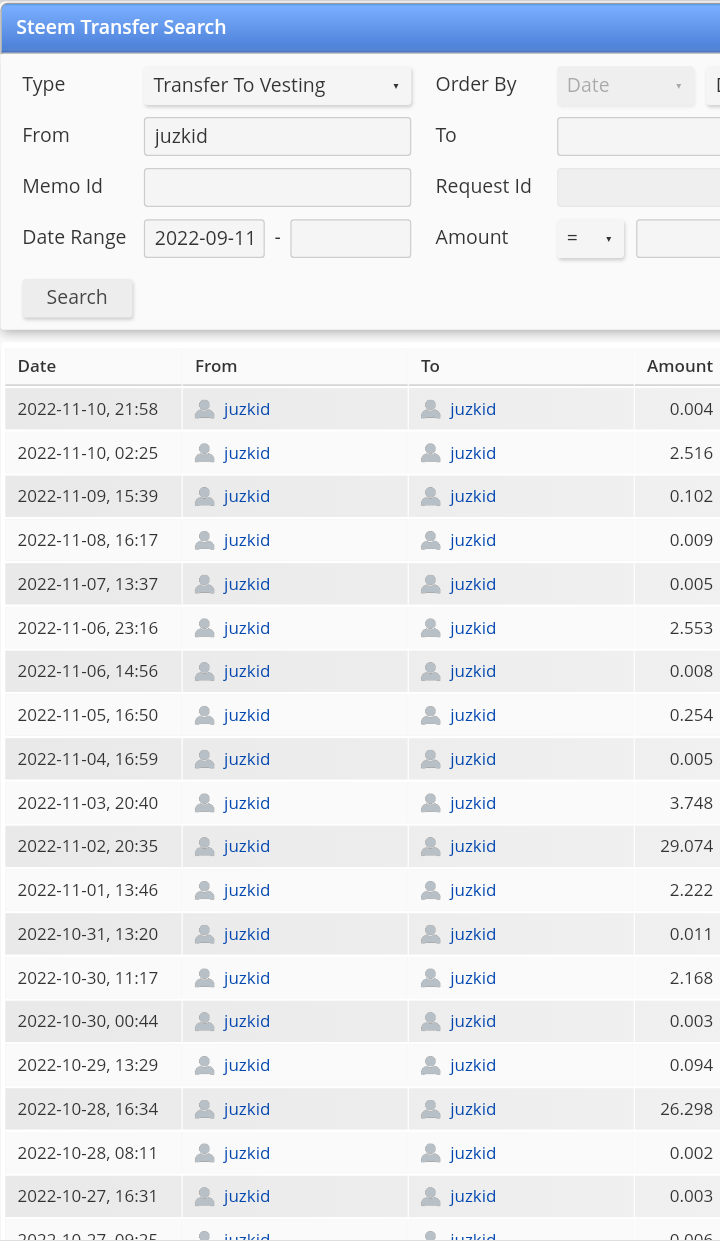This screenshot has height=1244, width=720.
Task: Click the From input field containing juzkid
Action: coord(278,136)
